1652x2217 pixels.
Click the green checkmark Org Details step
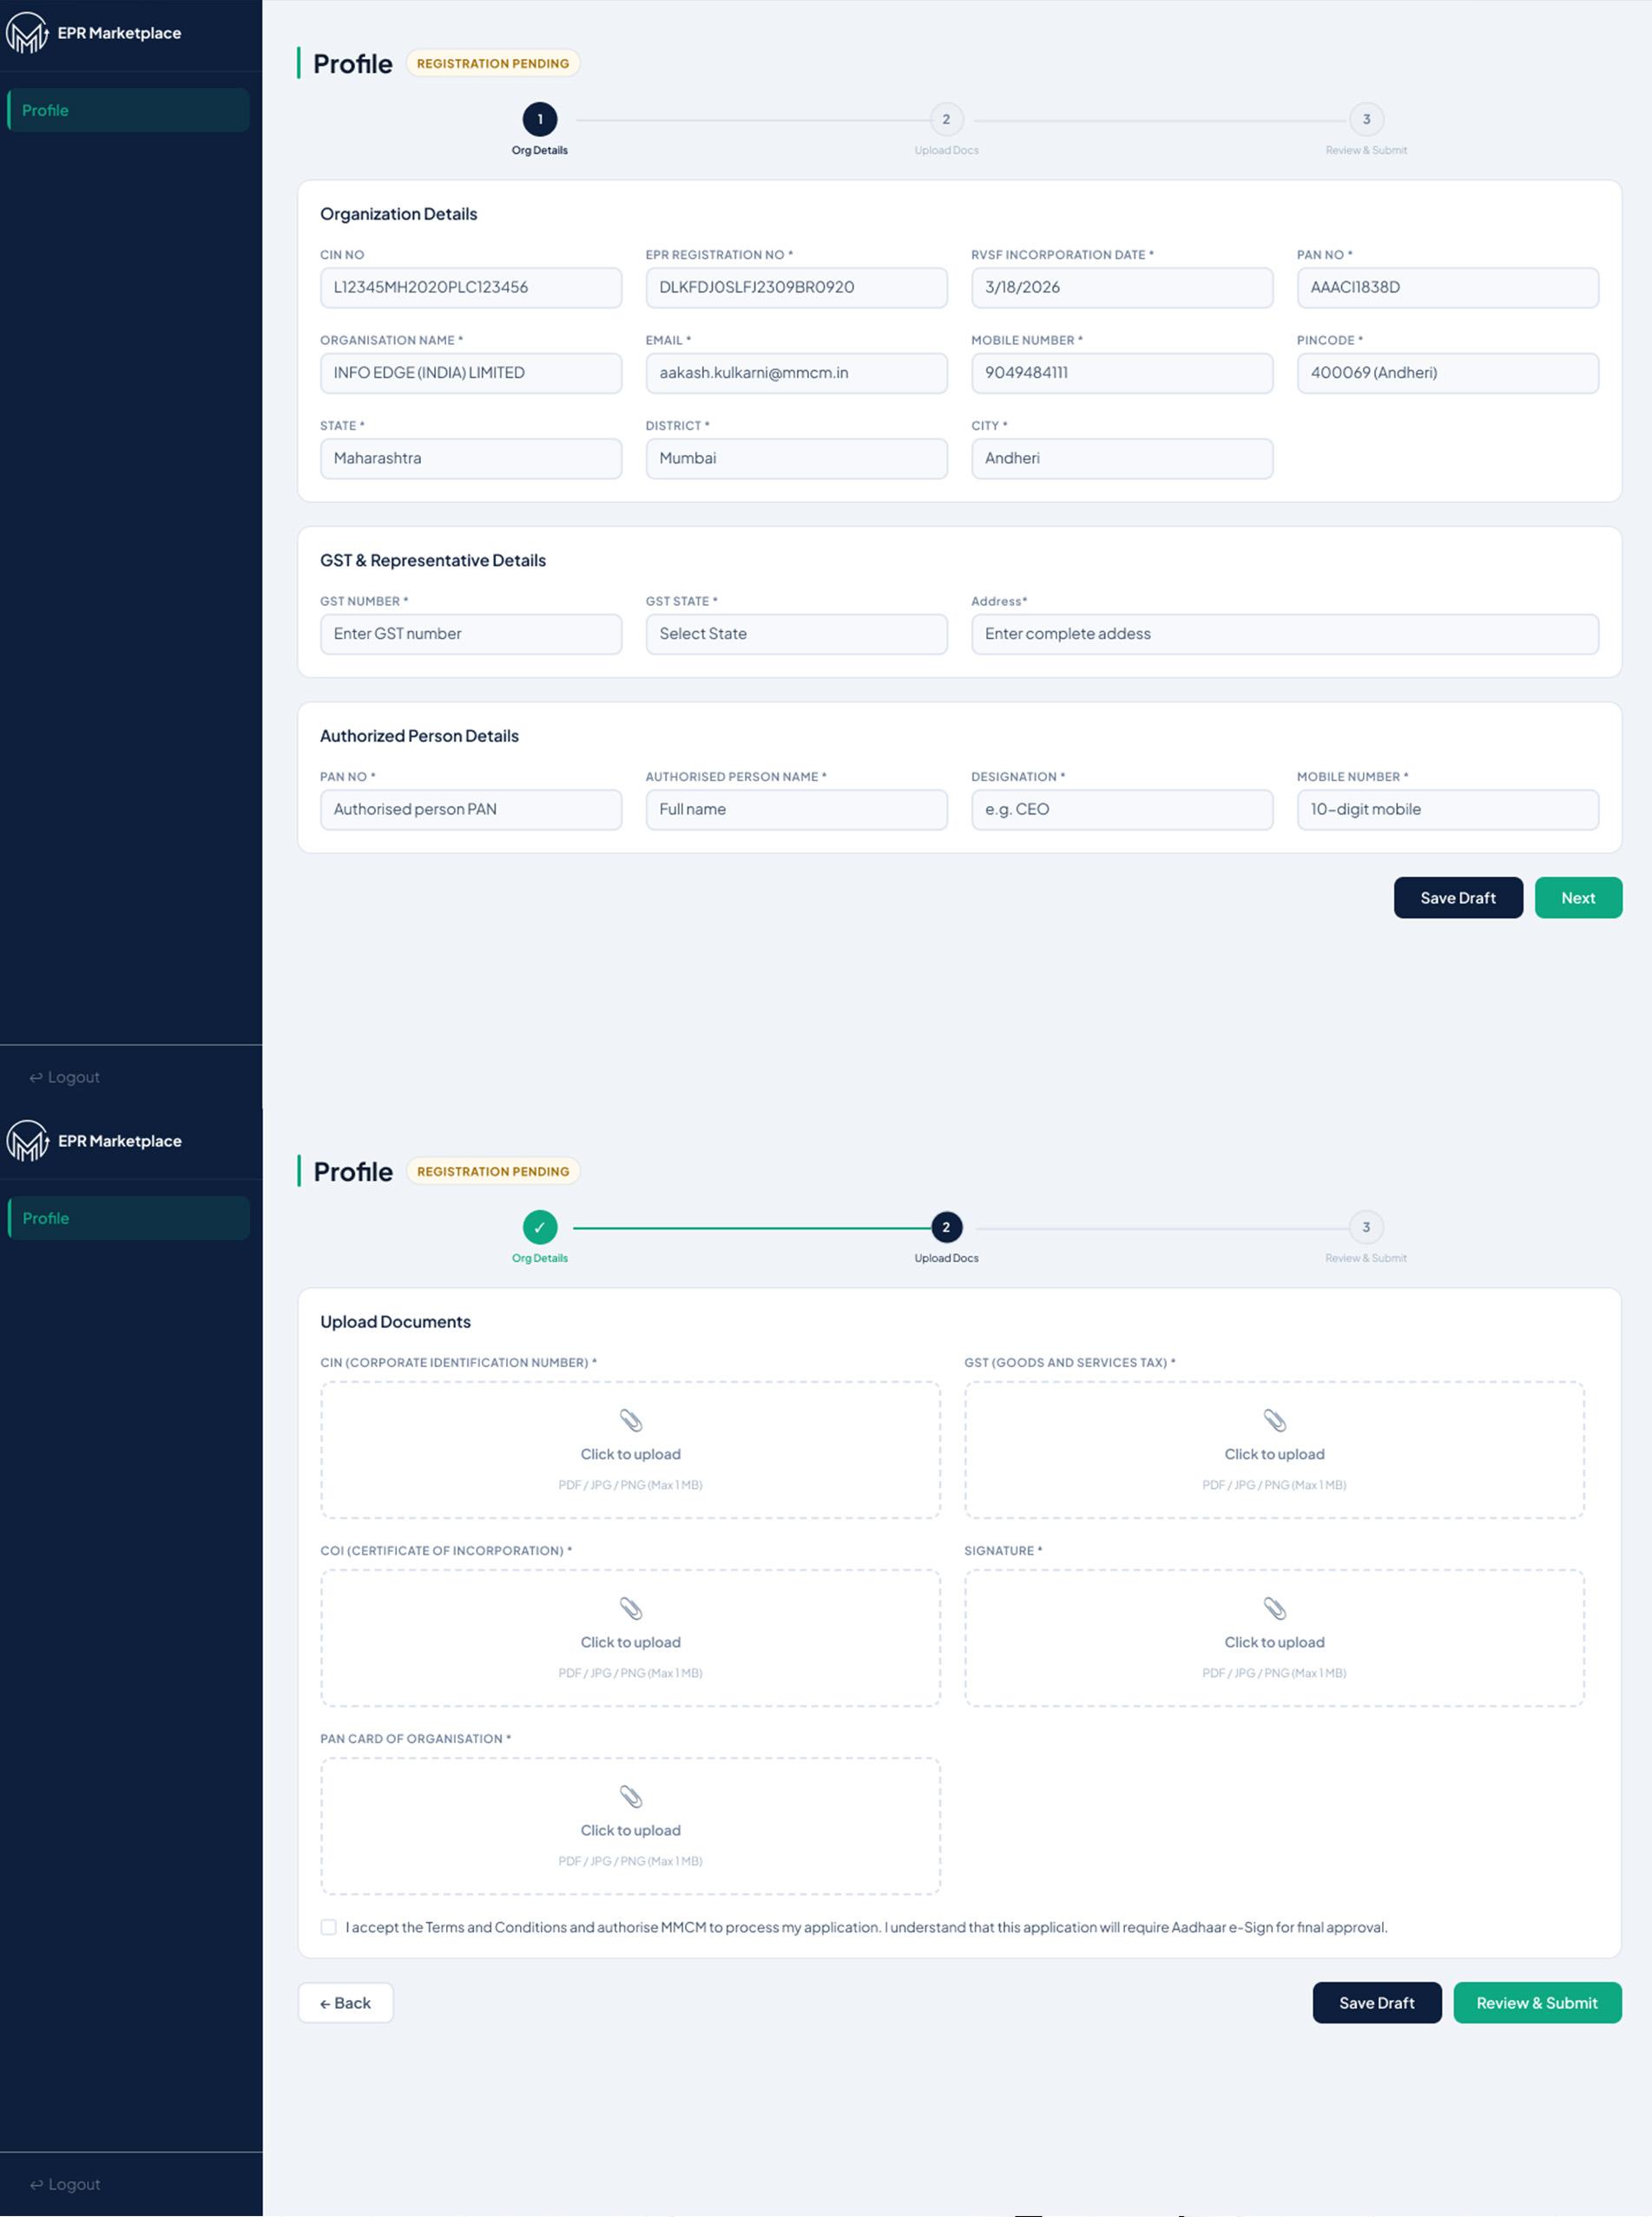[x=540, y=1227]
